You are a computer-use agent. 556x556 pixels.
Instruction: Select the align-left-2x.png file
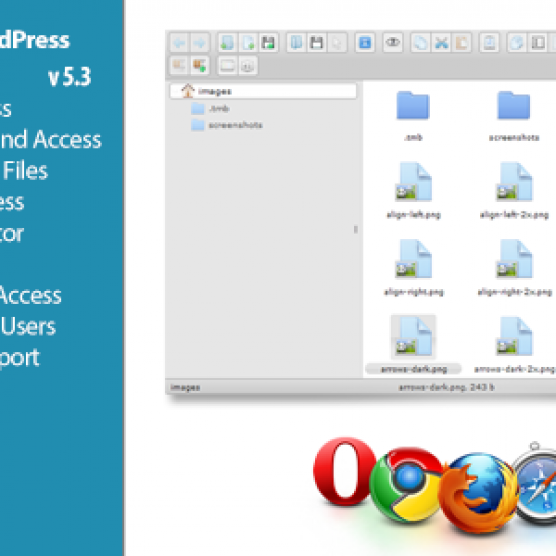514,191
